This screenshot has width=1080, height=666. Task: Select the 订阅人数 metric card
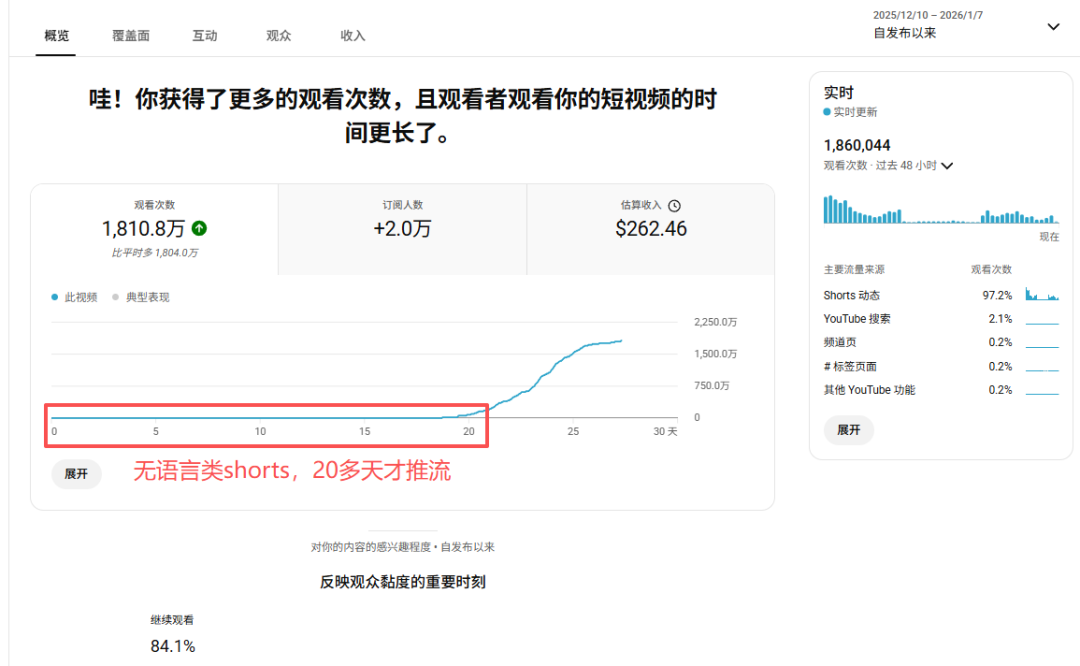[x=403, y=229]
